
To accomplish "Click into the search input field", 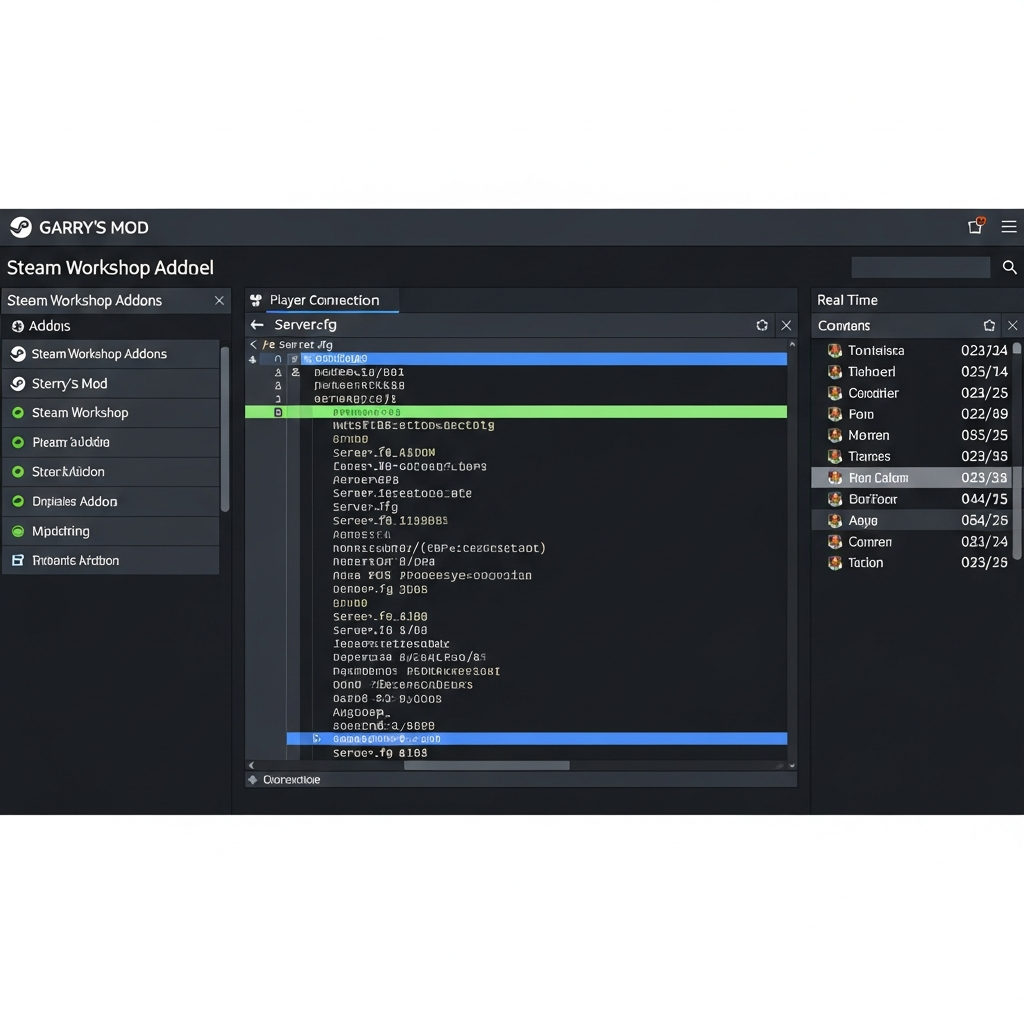I will pyautogui.click(x=921, y=267).
